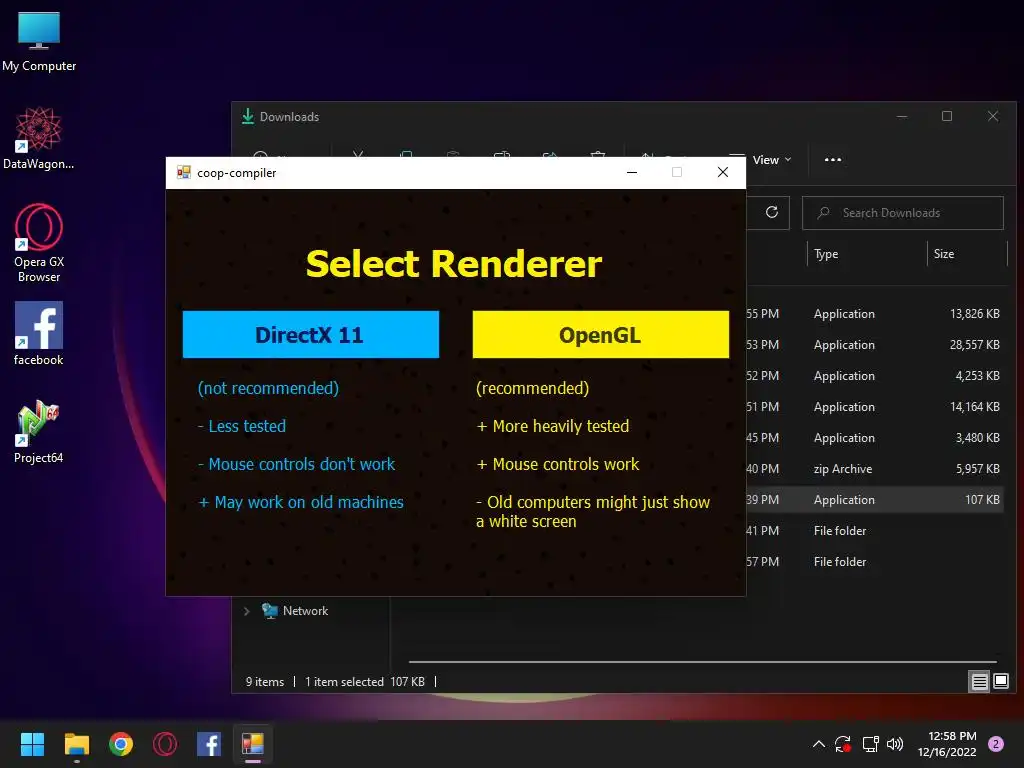Choose the OpenGL renderer button
This screenshot has height=768, width=1024.
coord(601,334)
